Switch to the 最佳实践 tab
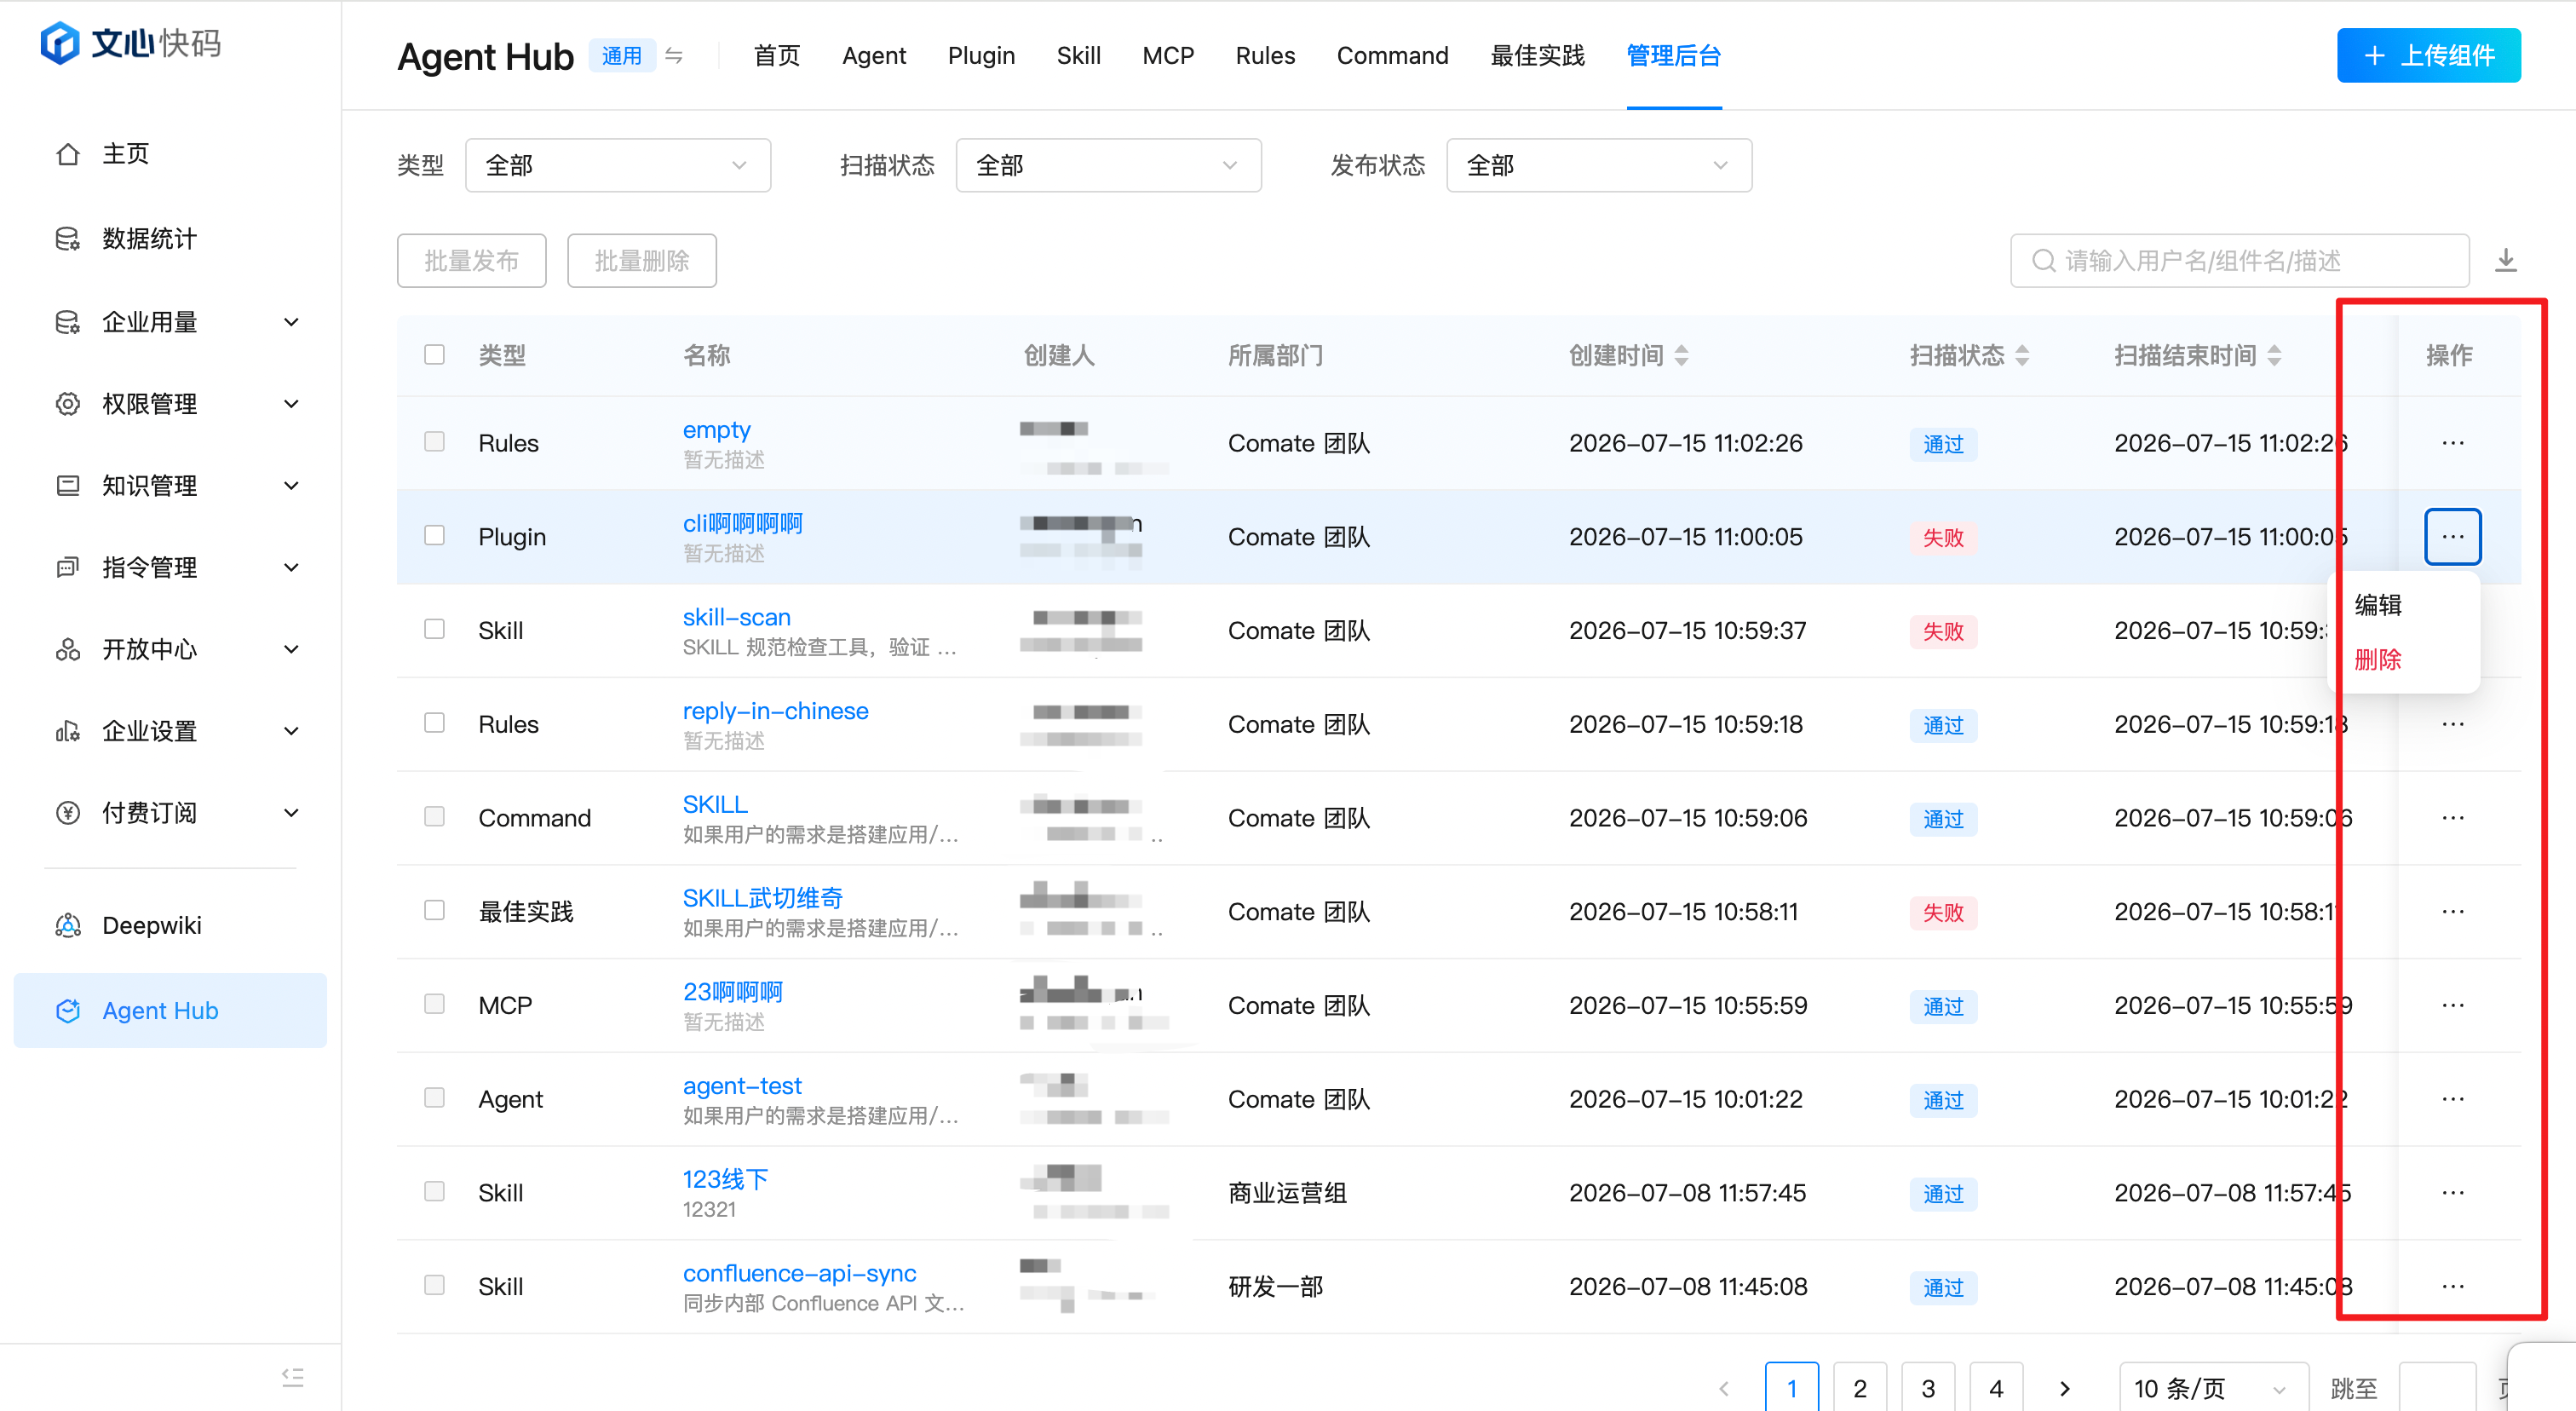The width and height of the screenshot is (2576, 1411). 1537,56
